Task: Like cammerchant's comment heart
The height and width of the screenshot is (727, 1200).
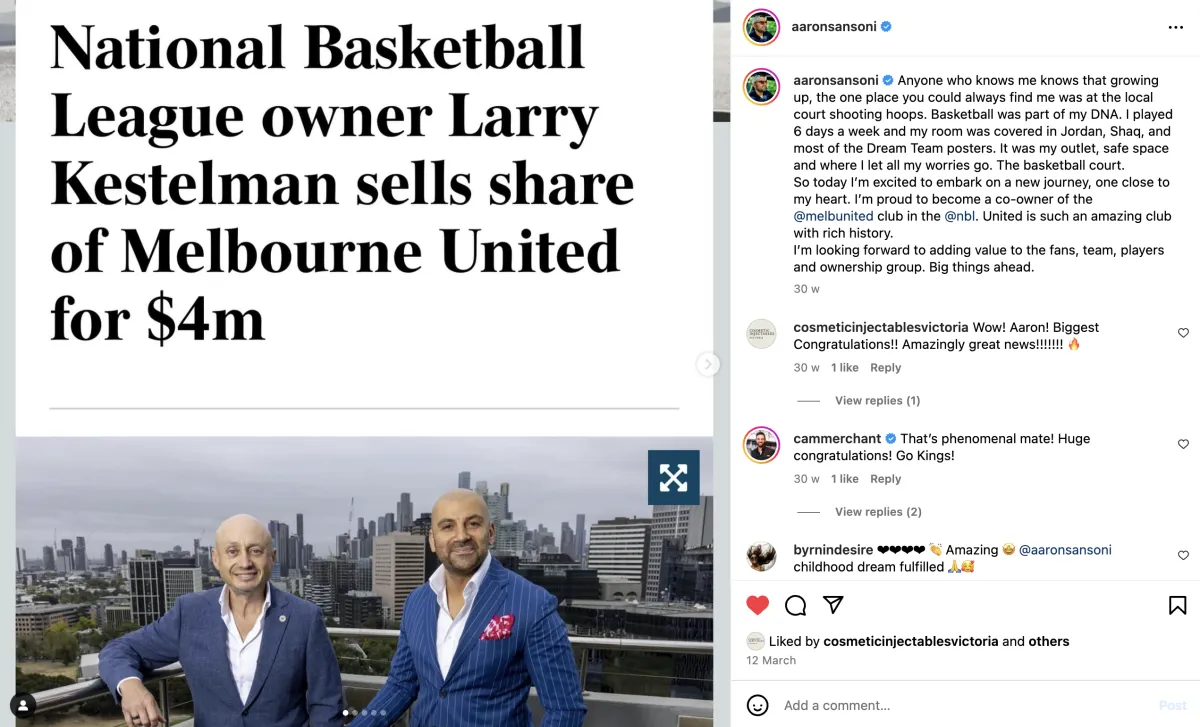Action: click(x=1183, y=444)
